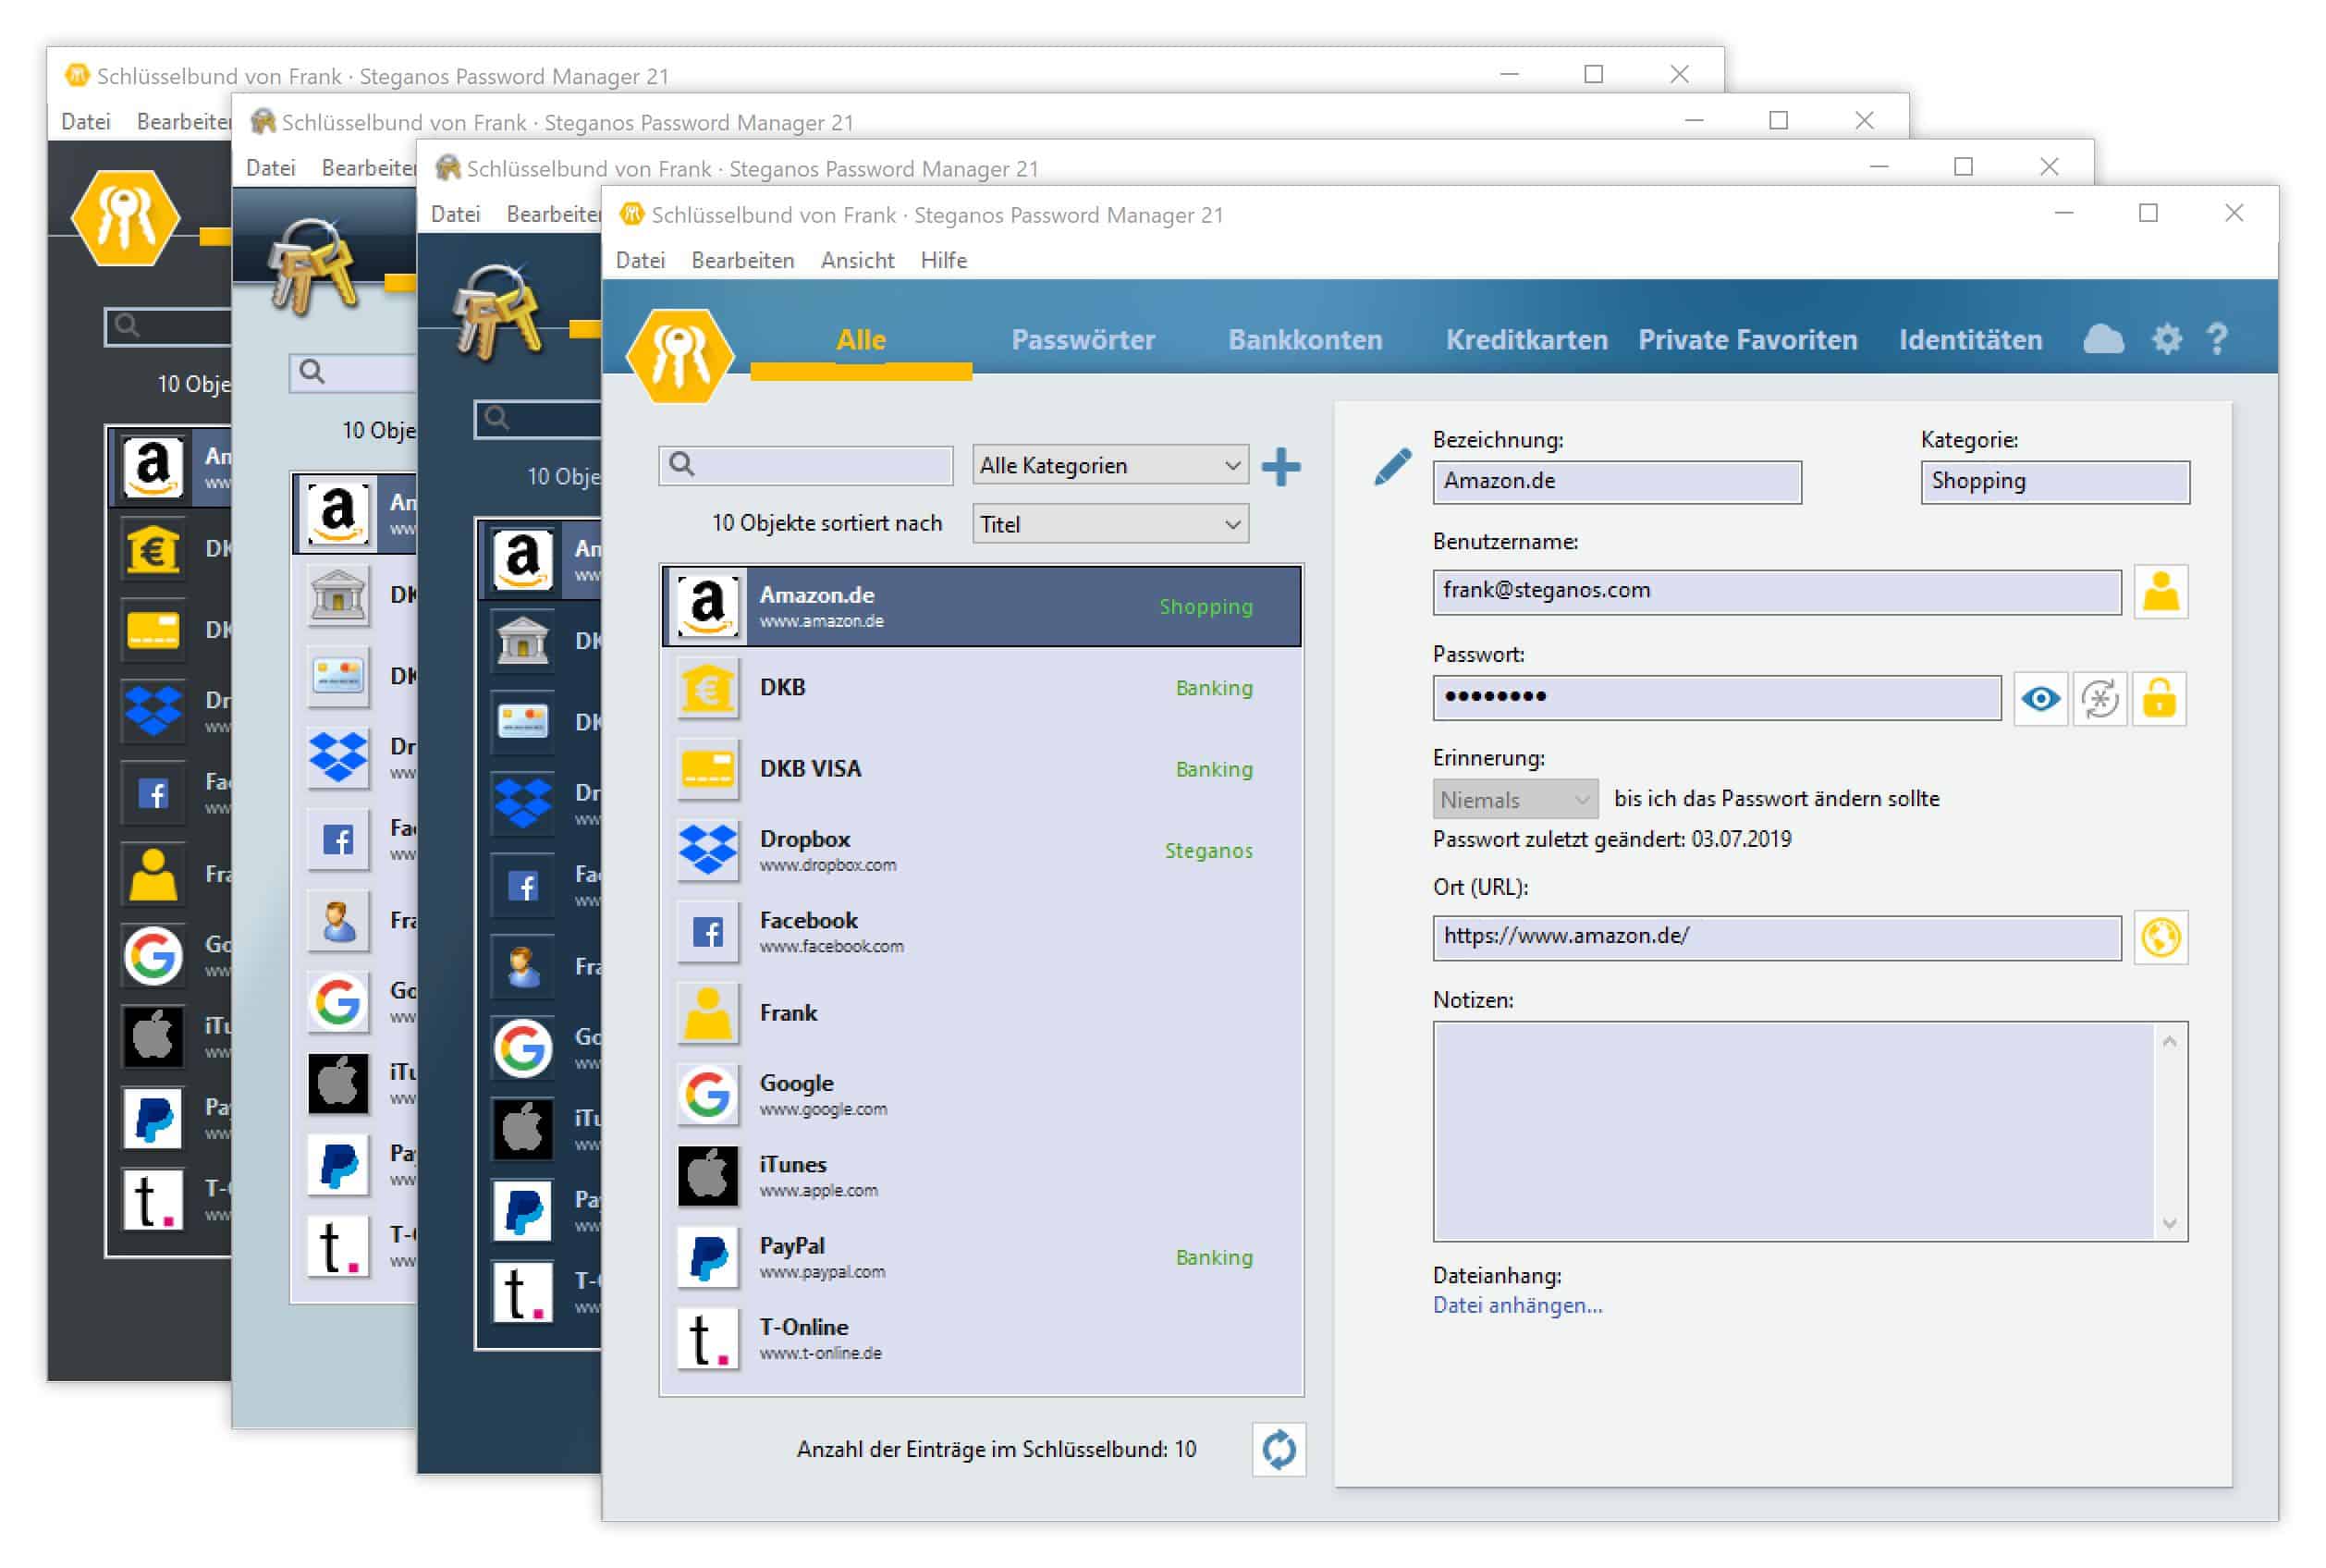Image resolution: width=2326 pixels, height=1568 pixels.
Task: Click the Benutzername field
Action: [x=1777, y=591]
